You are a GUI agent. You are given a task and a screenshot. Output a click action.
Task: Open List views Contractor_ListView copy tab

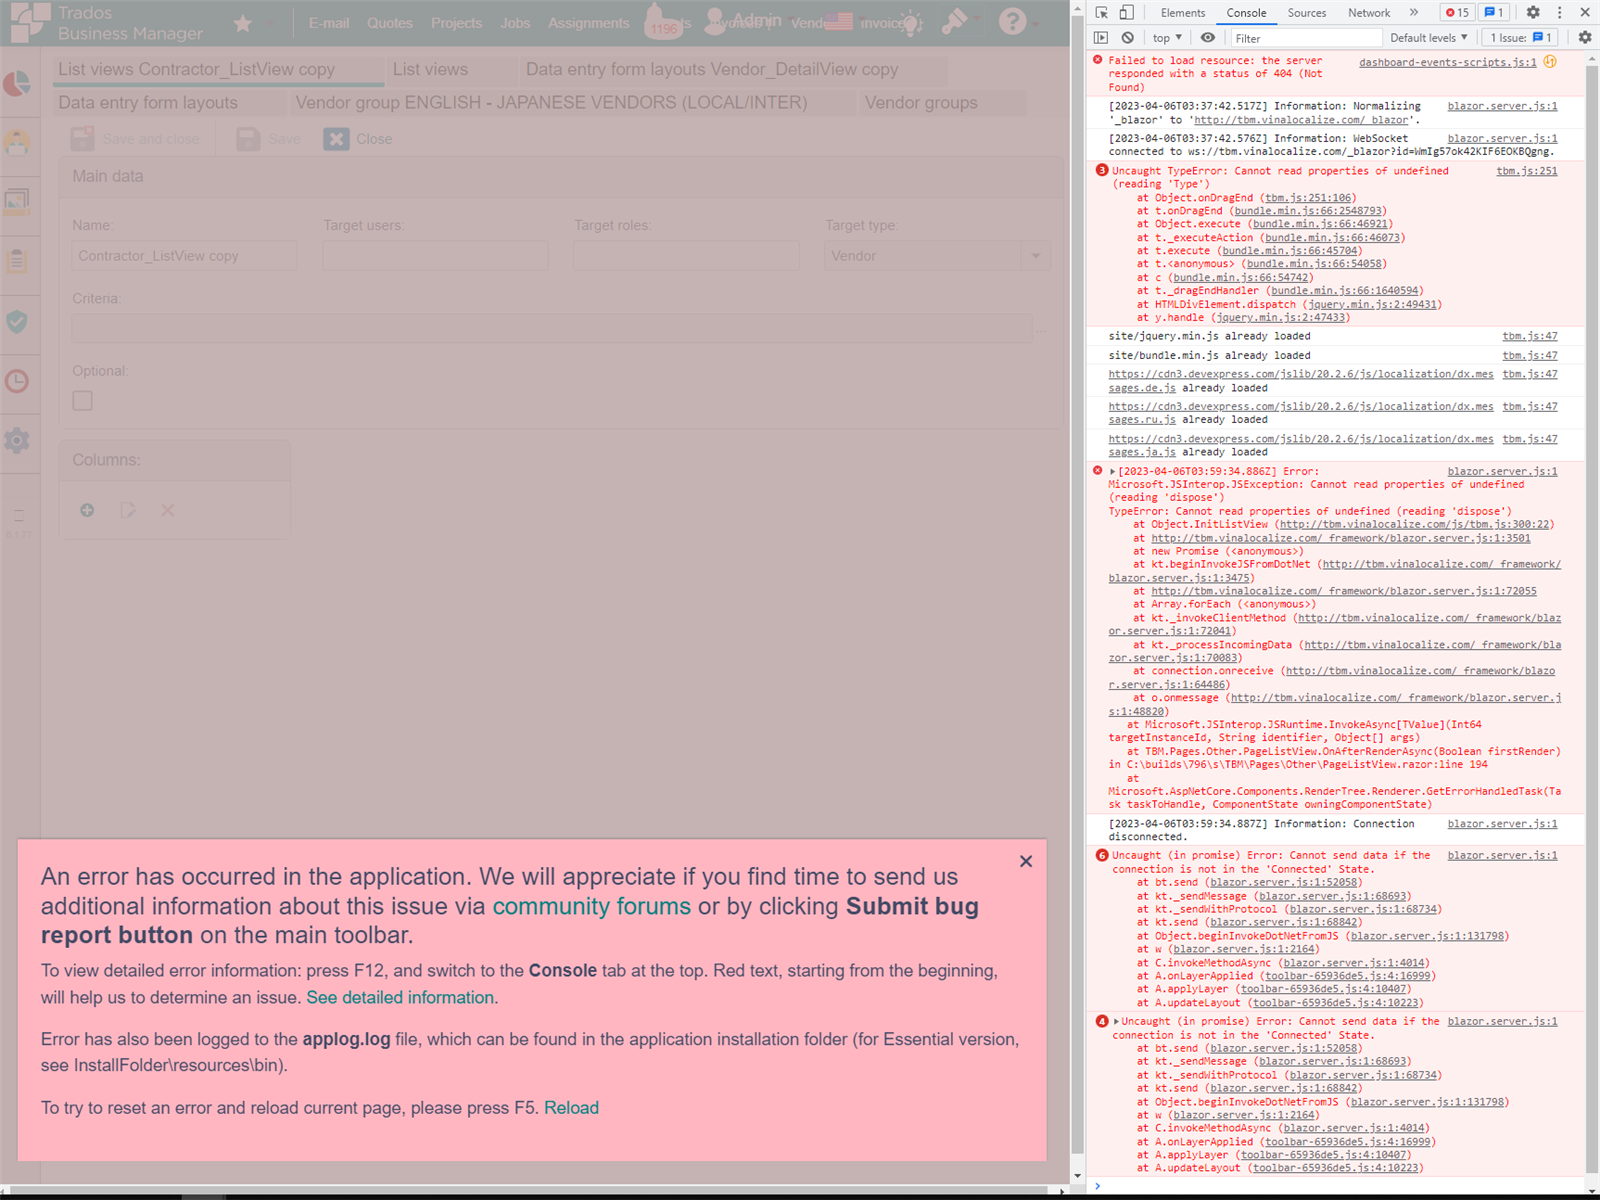(218, 70)
